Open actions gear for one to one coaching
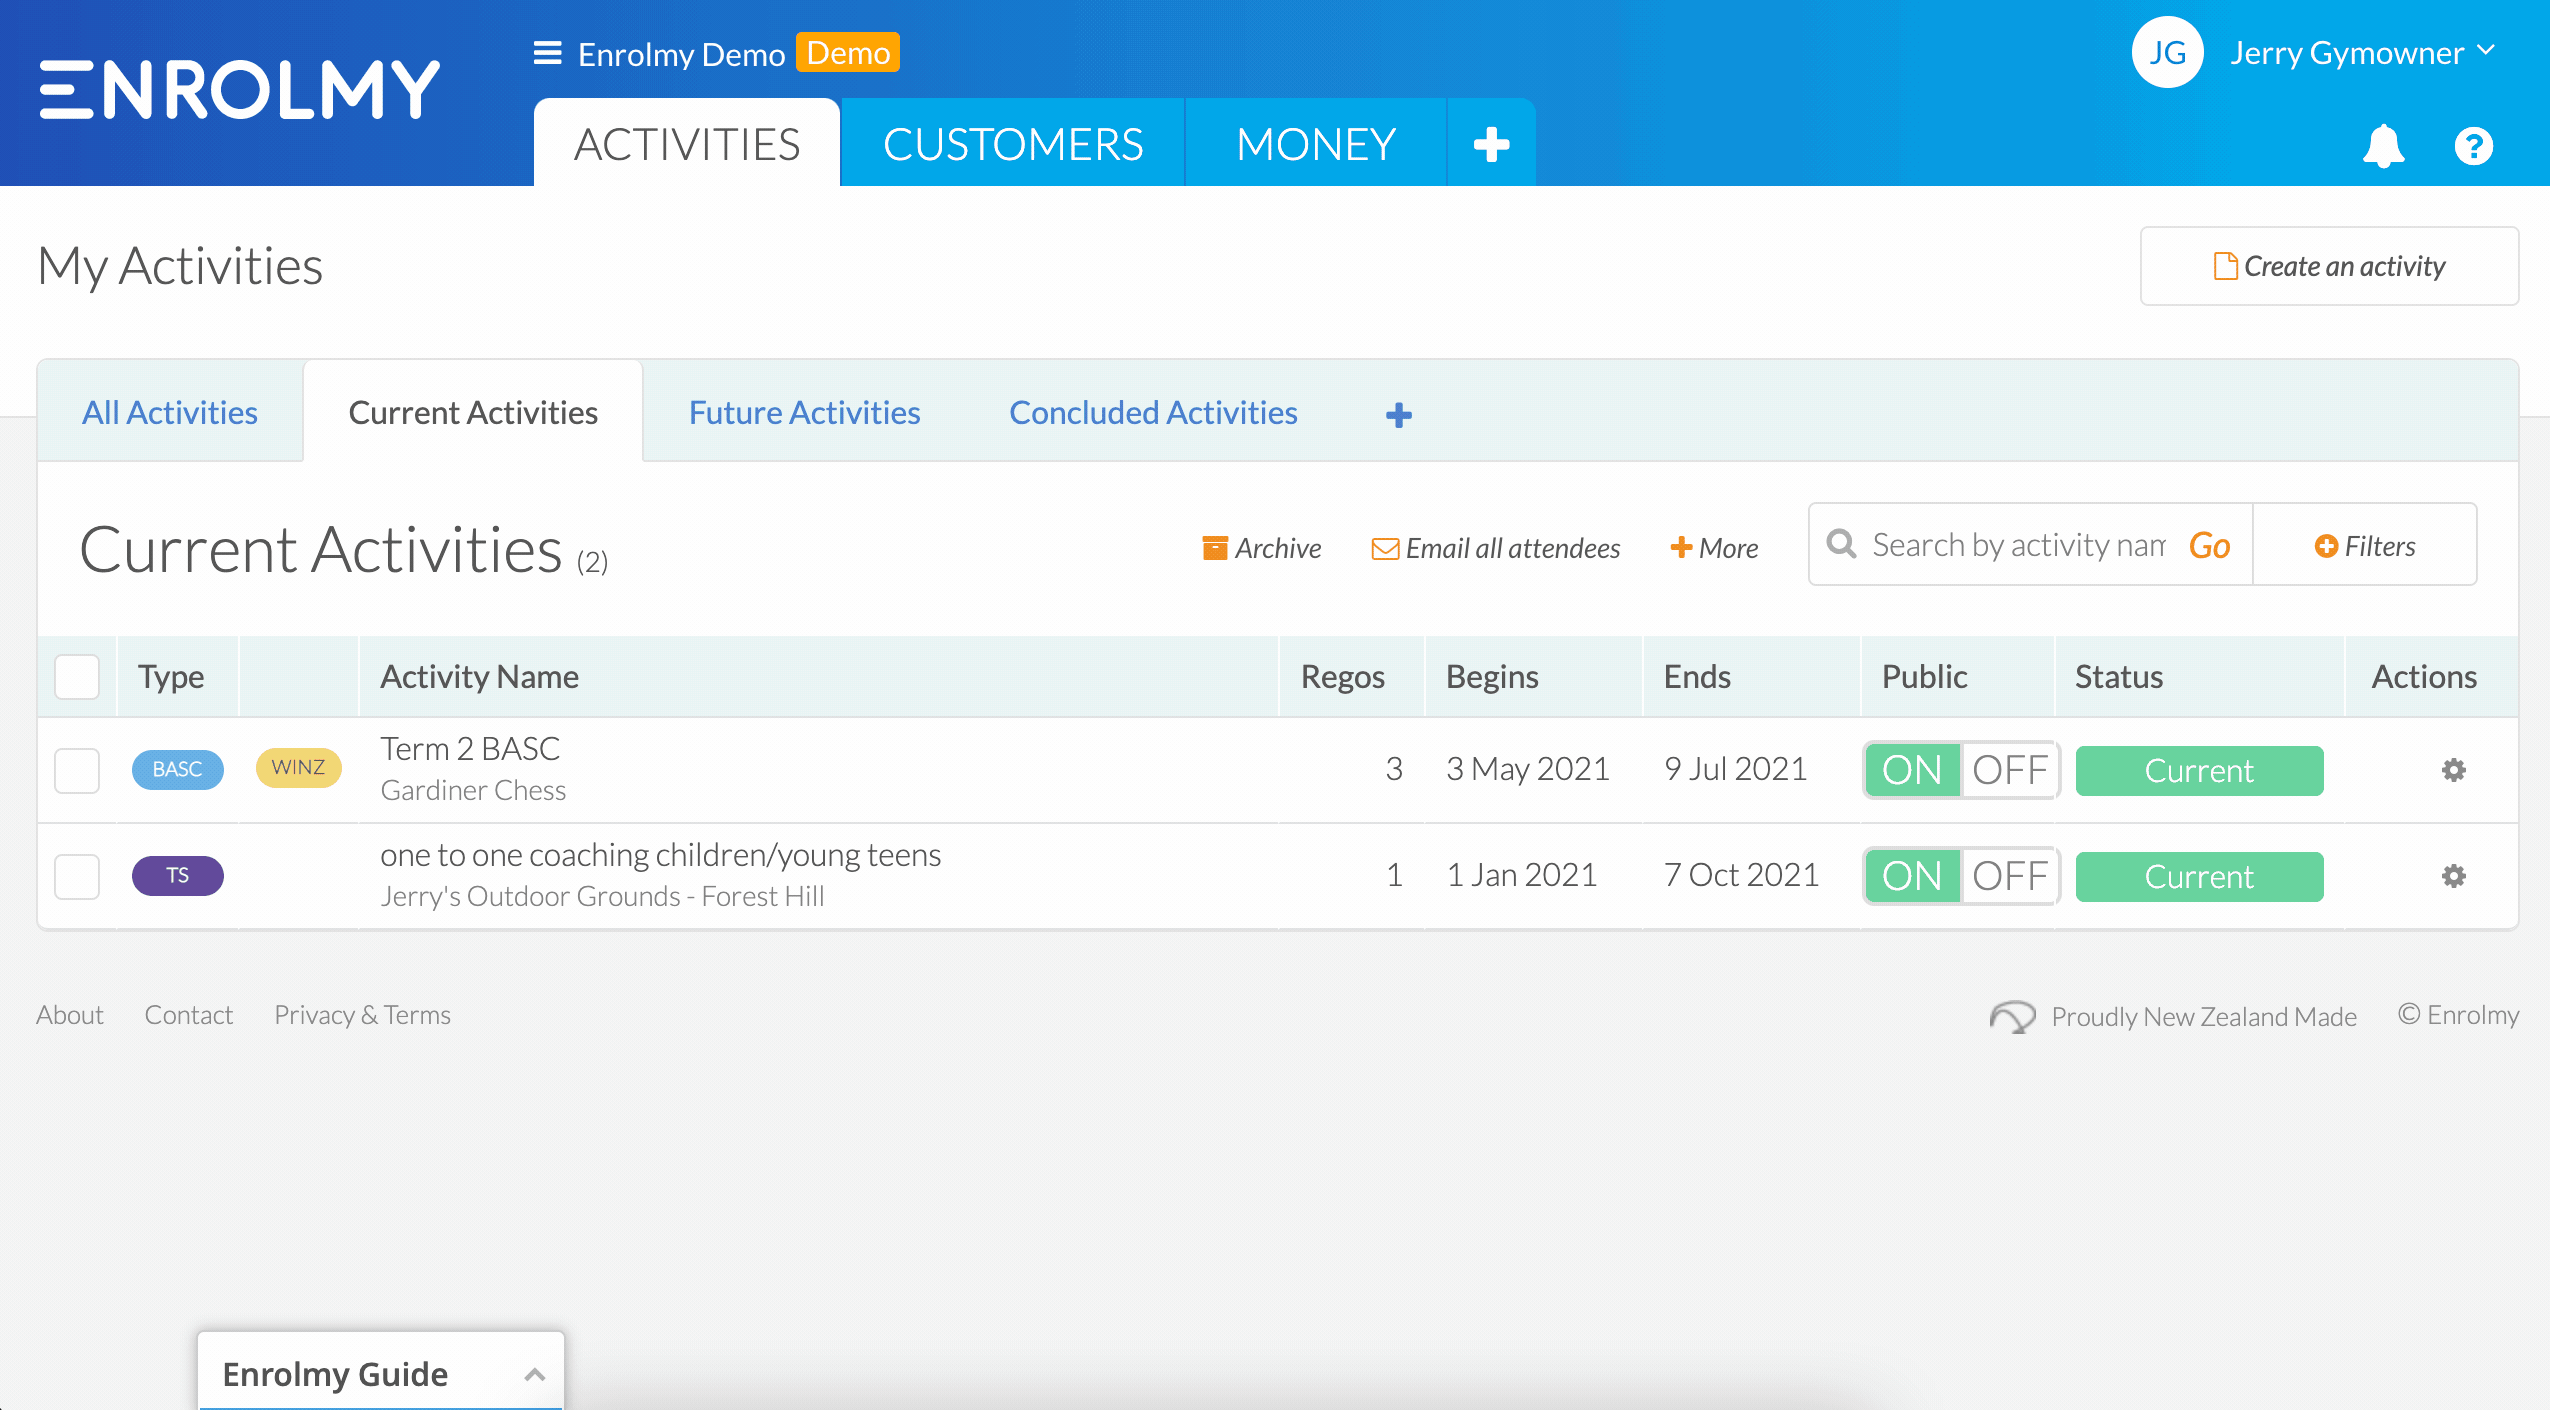This screenshot has height=1410, width=2550. 2453,876
